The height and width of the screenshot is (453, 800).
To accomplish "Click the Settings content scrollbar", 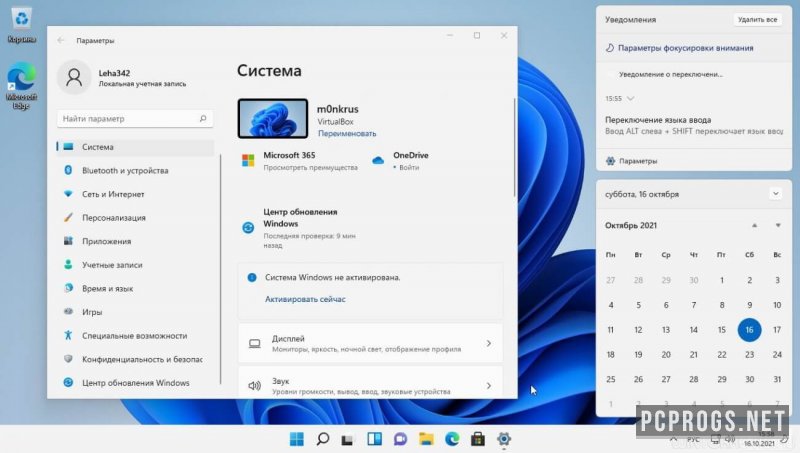I will pos(514,147).
